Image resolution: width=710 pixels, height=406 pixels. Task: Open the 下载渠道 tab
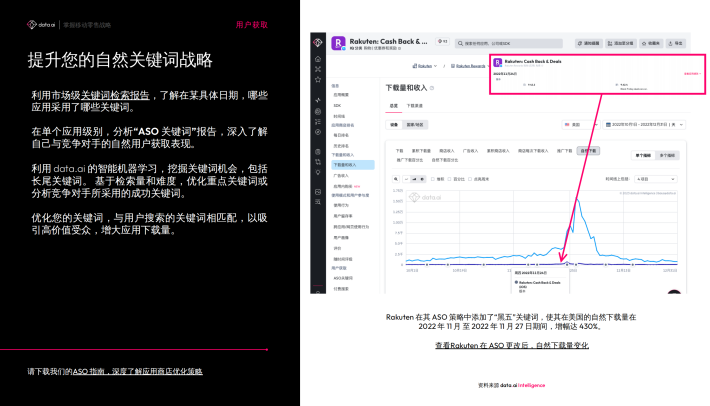414,106
